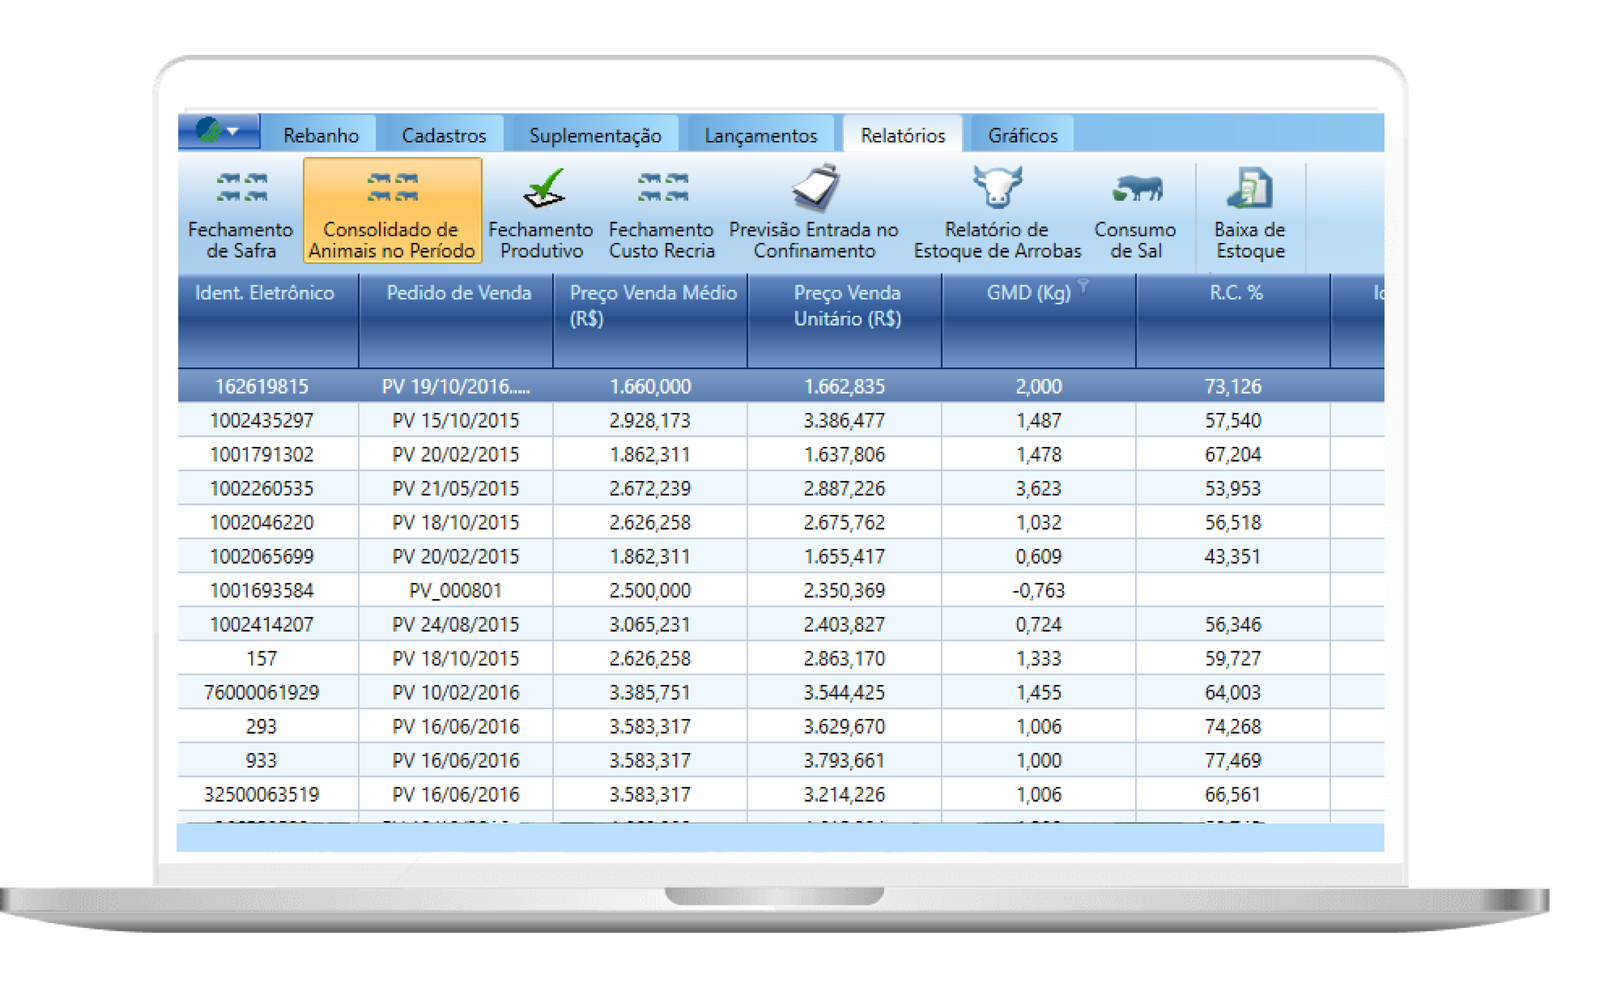Click sales order PV 21/05/2015
Image resolution: width=1600 pixels, height=986 pixels.
(455, 489)
